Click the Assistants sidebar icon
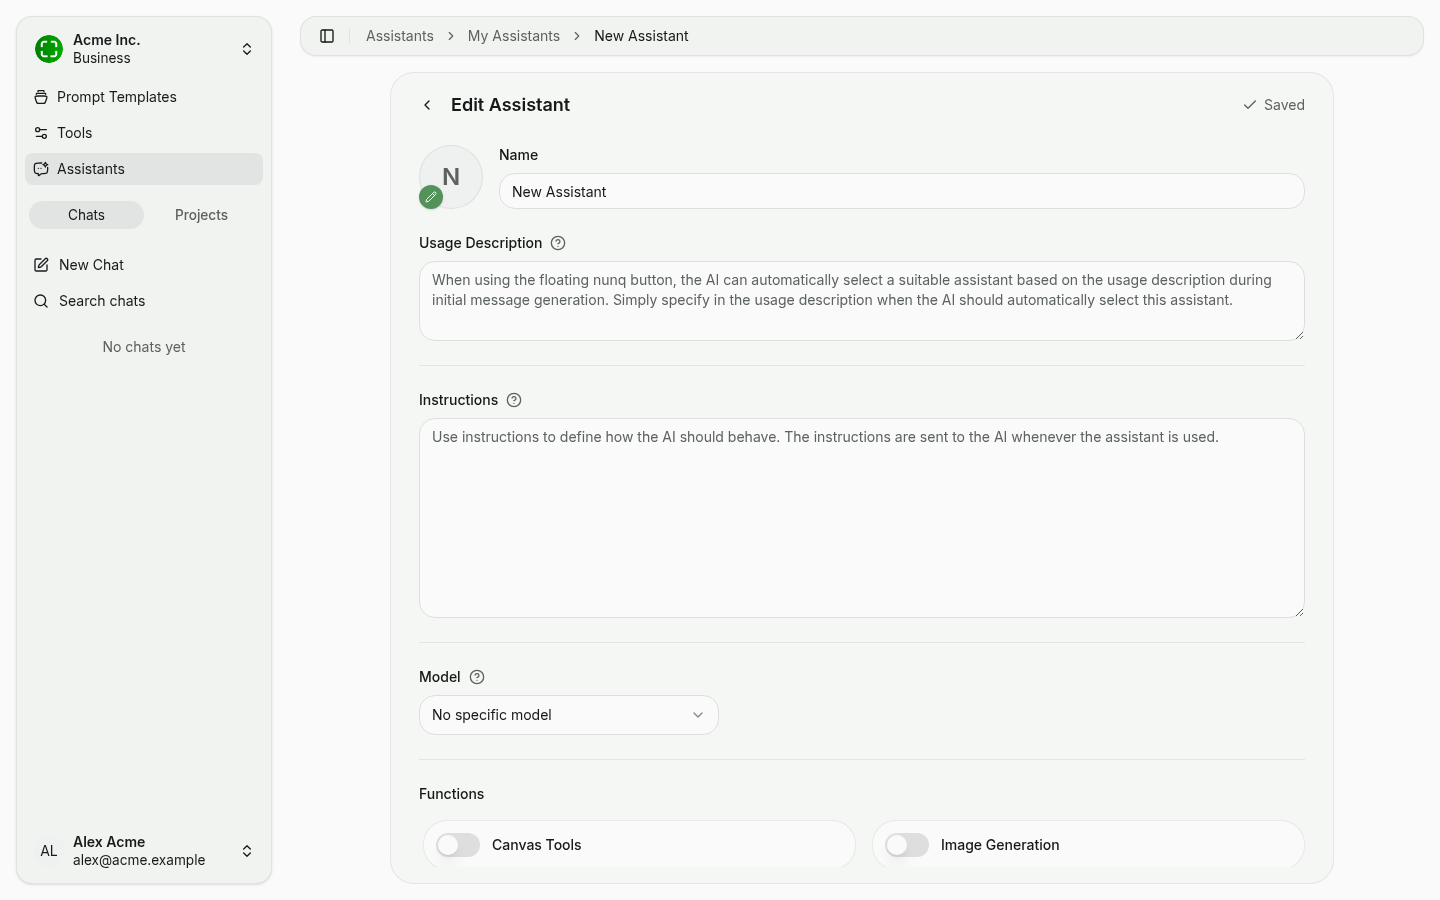This screenshot has height=900, width=1440. click(x=41, y=169)
